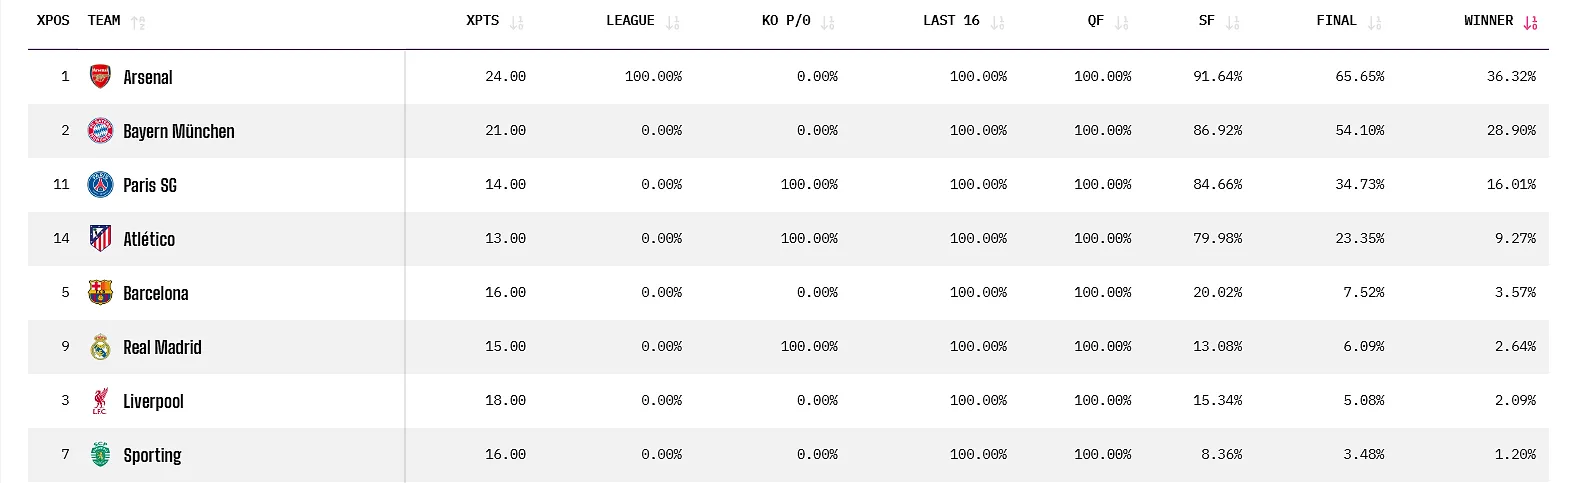Click the Paris SG club logo

(100, 185)
